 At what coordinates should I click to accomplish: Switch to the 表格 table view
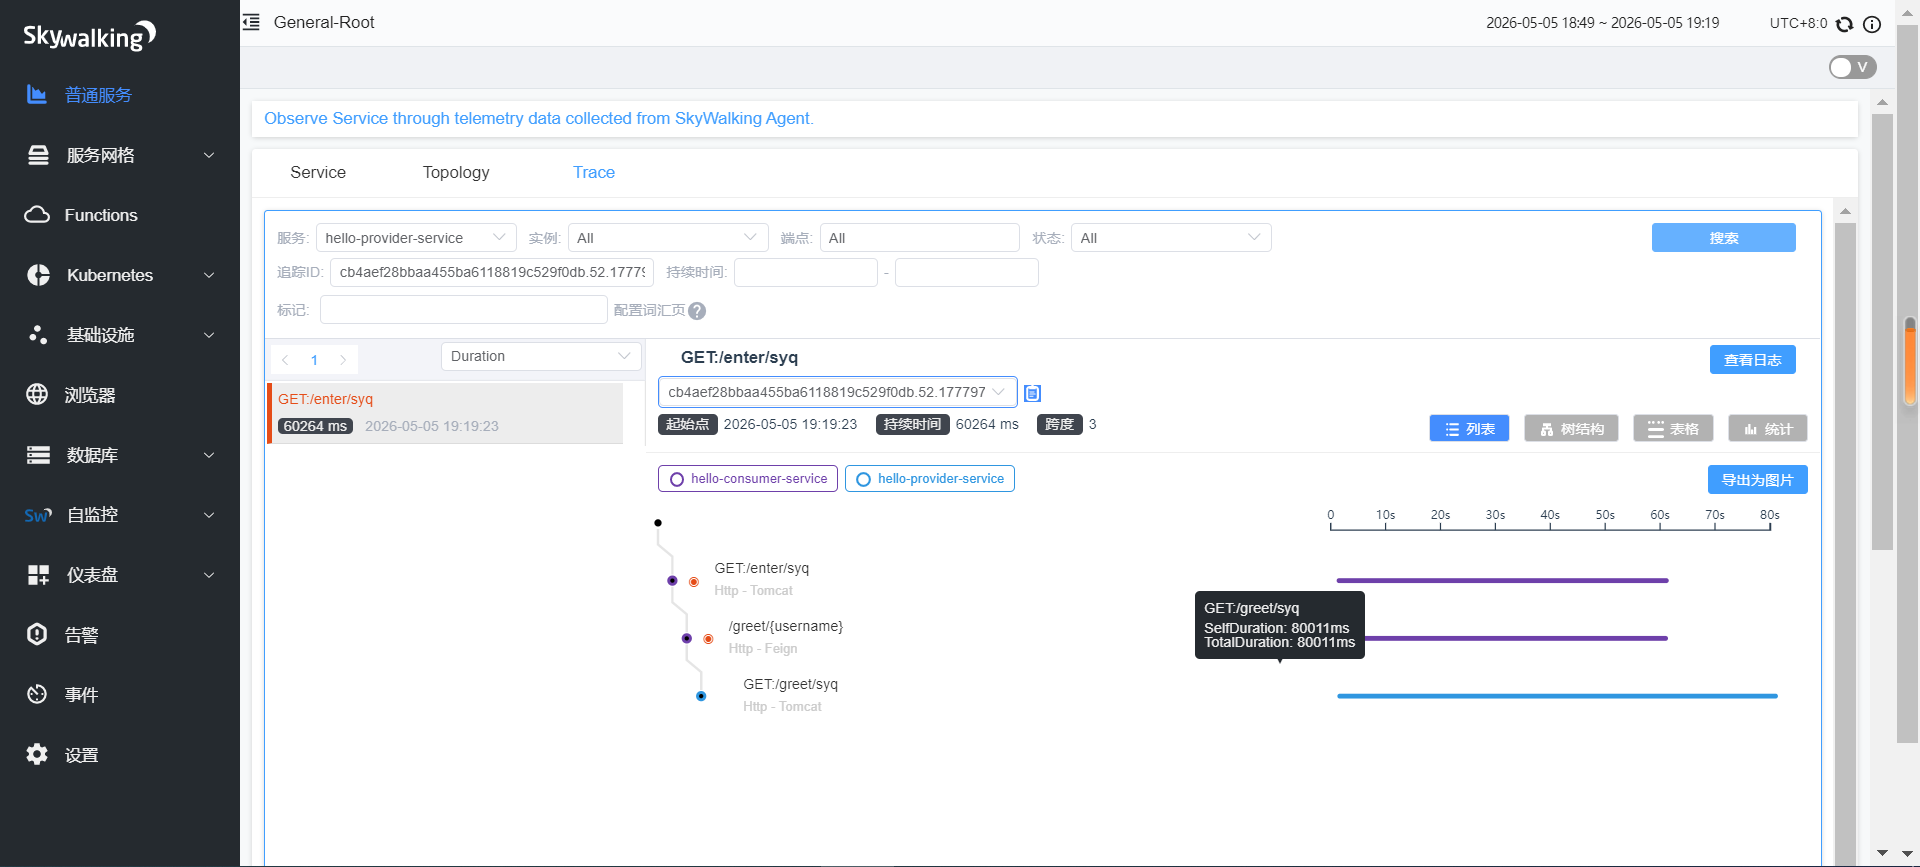[x=1673, y=429]
